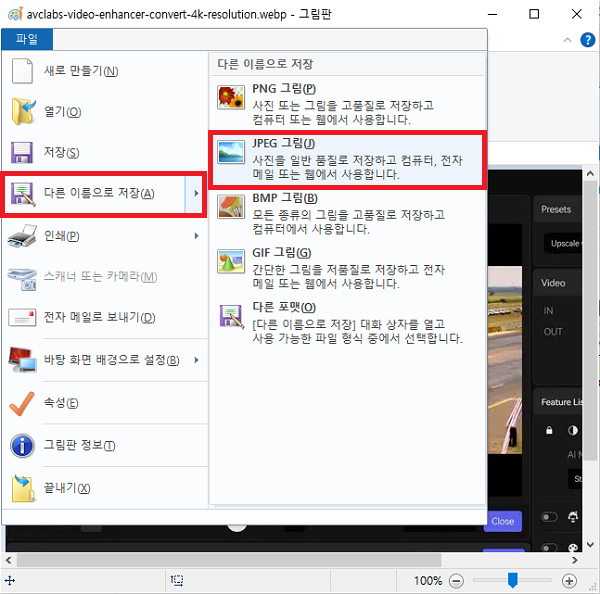Image resolution: width=600 pixels, height=594 pixels.
Task: Click the cursor position crosshair icon in status bar
Action: tap(10, 581)
